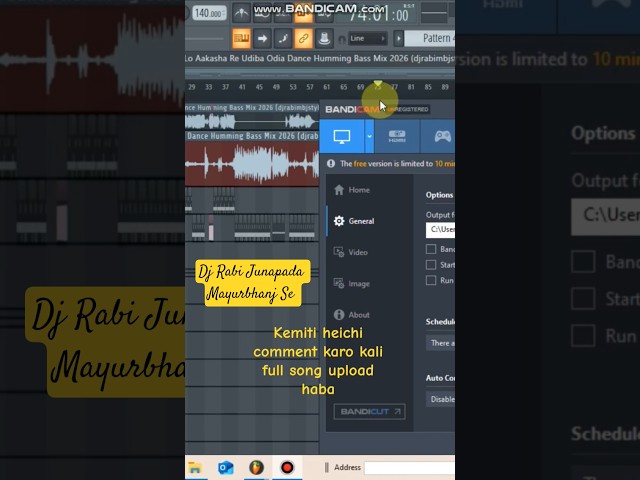
Task: Click the taskbar Address input box
Action: coord(409,468)
